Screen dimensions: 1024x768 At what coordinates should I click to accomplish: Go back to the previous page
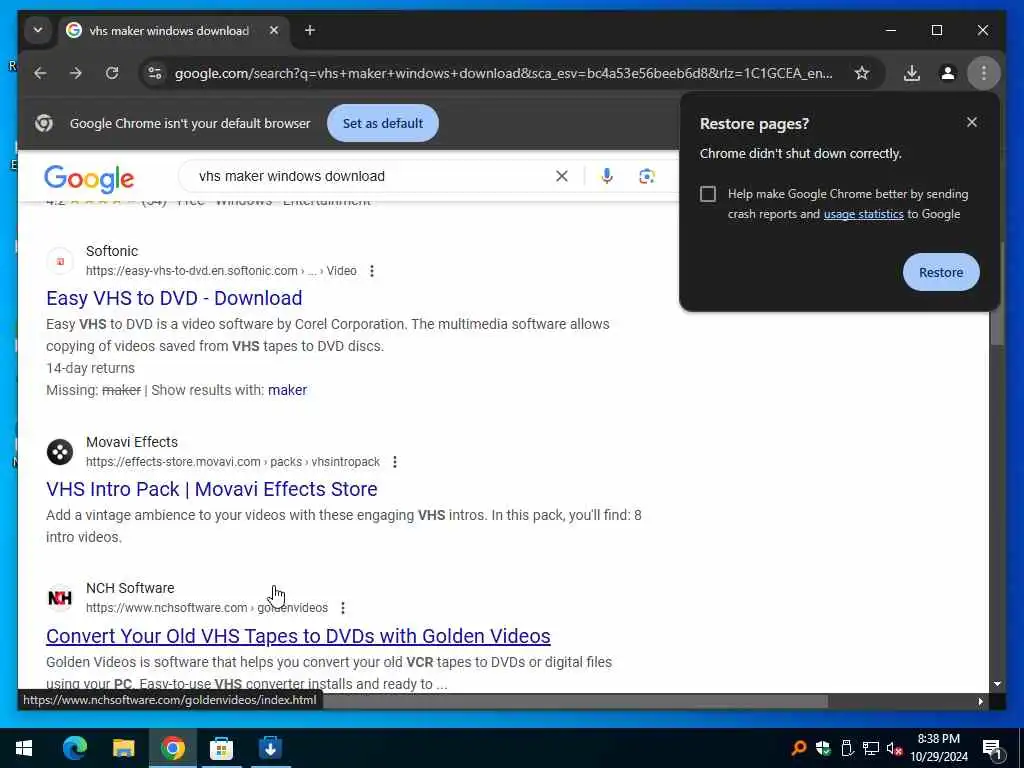point(40,73)
